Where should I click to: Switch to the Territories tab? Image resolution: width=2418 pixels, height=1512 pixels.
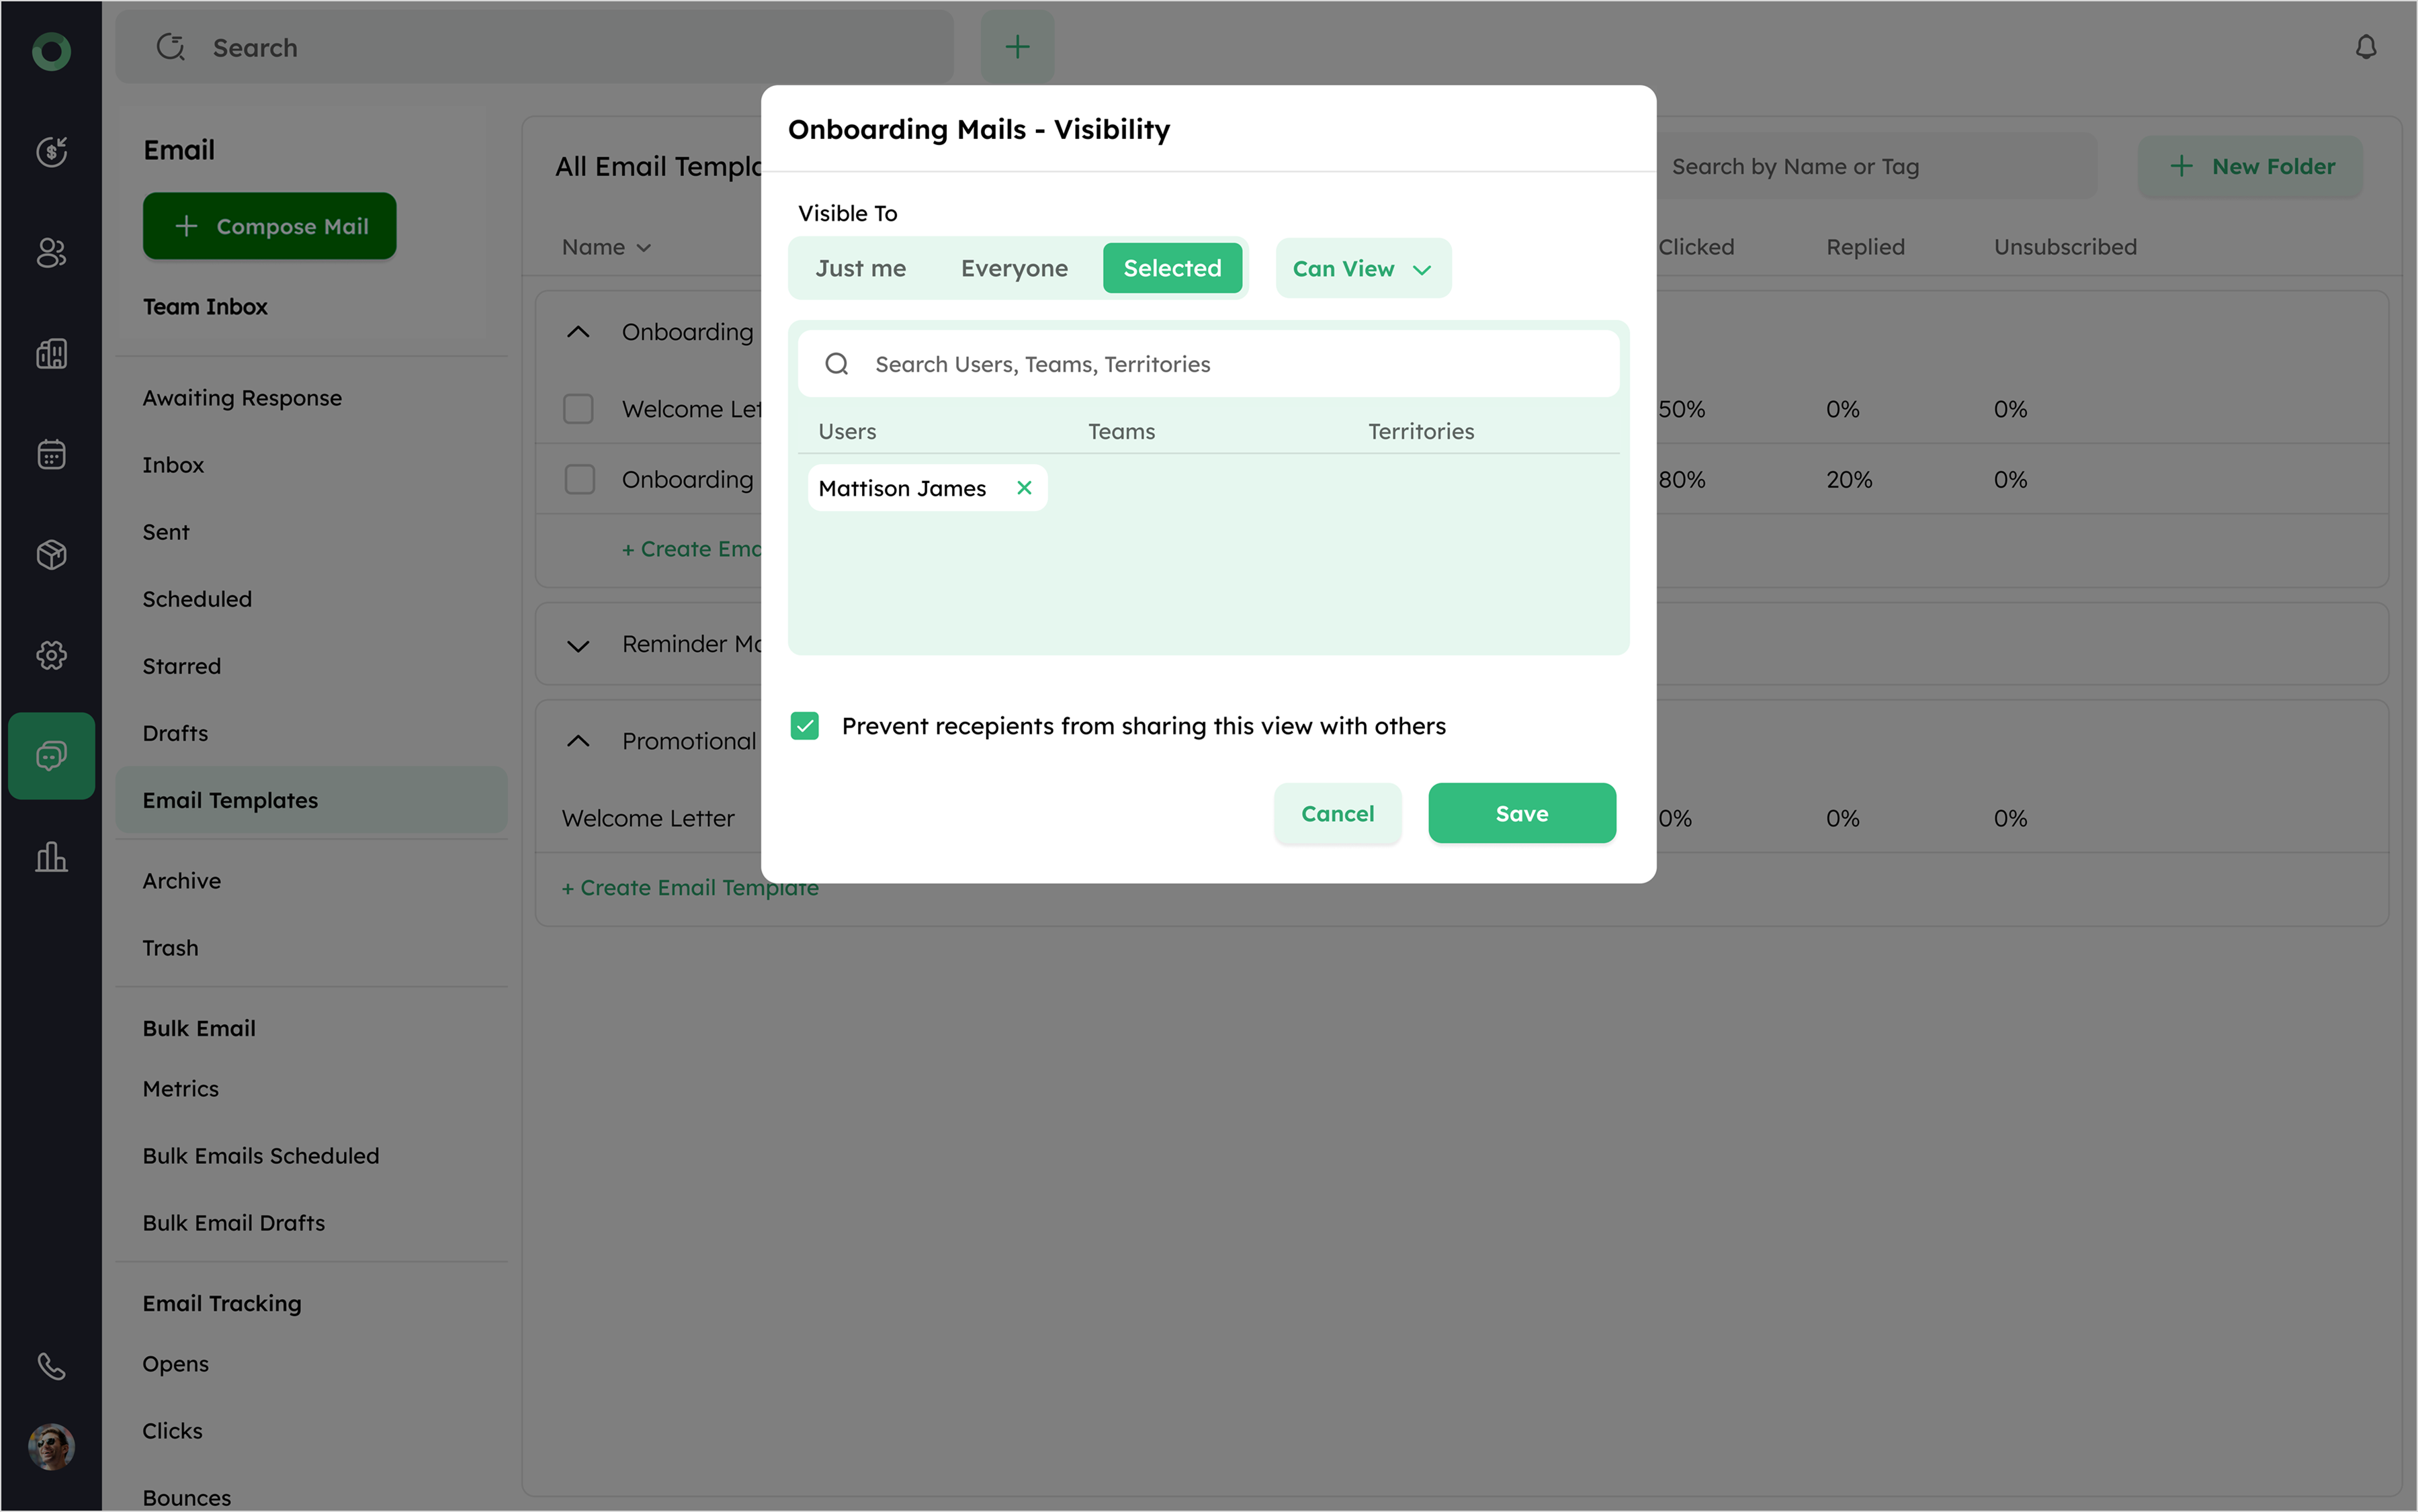pos(1420,431)
